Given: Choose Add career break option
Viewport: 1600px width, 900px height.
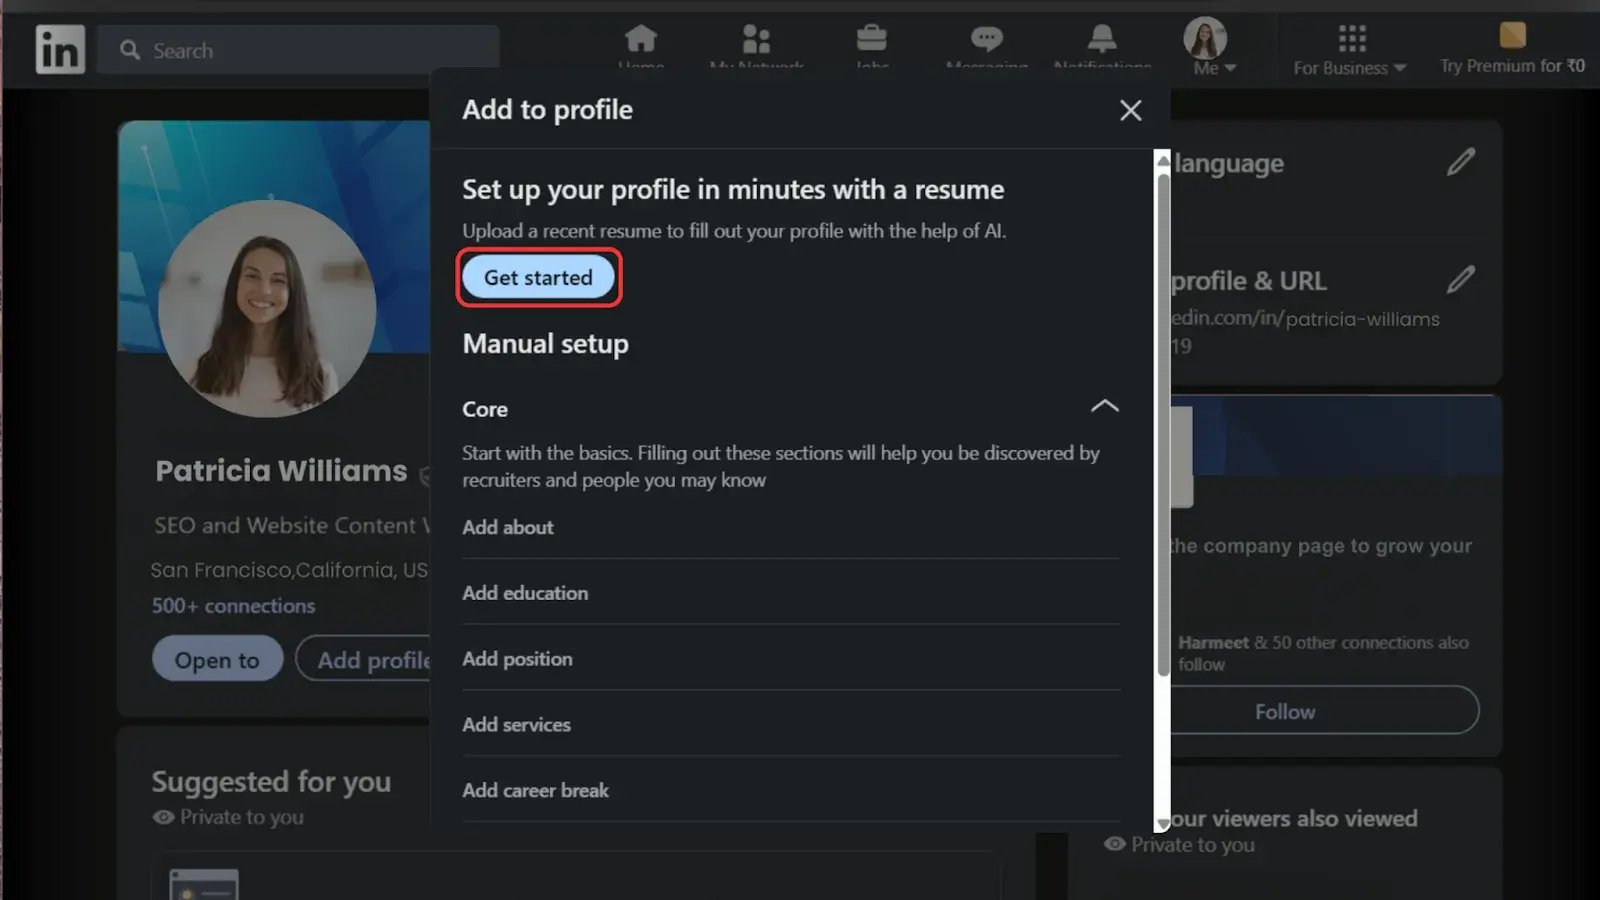Looking at the screenshot, I should (x=535, y=790).
